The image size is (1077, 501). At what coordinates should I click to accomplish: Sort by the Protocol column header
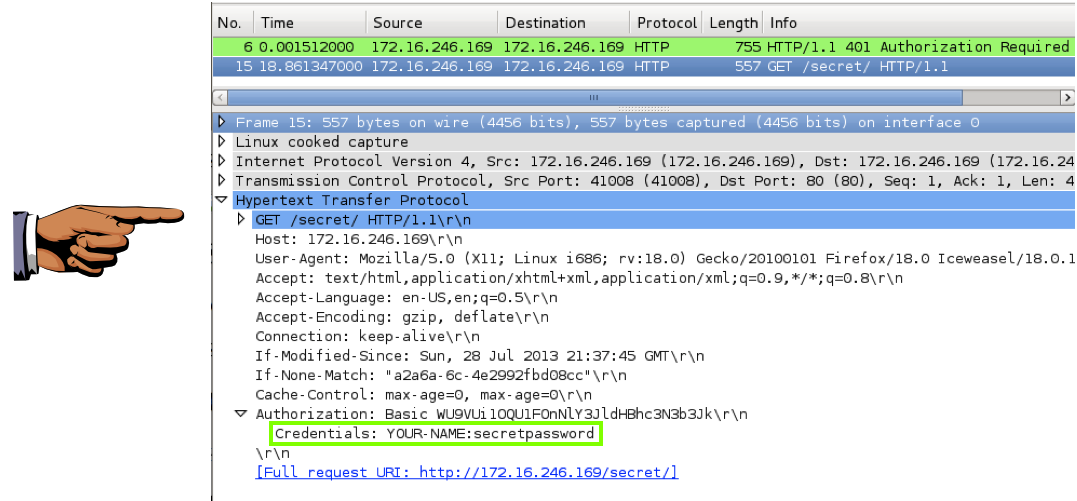click(667, 23)
